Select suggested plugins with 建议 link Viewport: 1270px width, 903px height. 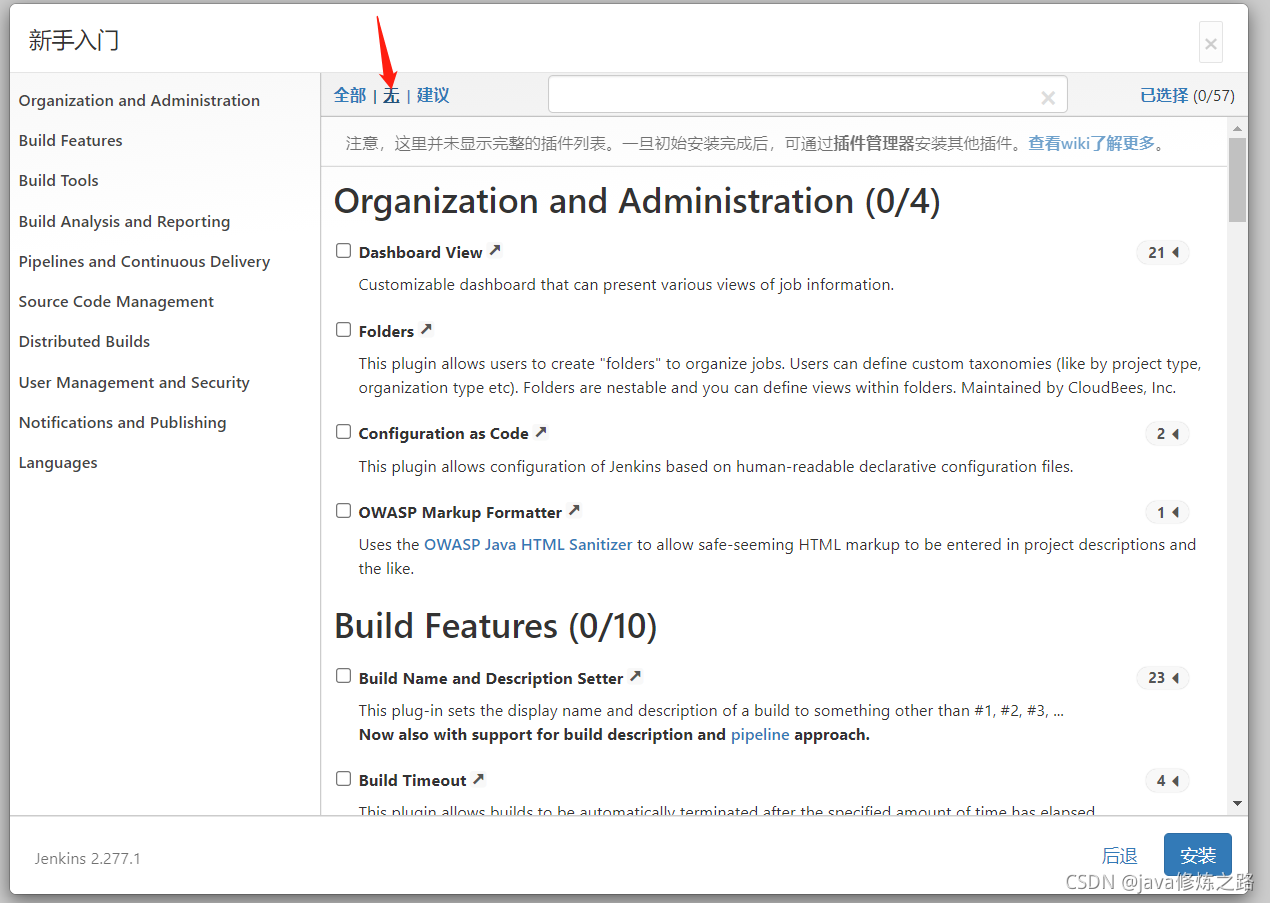point(433,95)
